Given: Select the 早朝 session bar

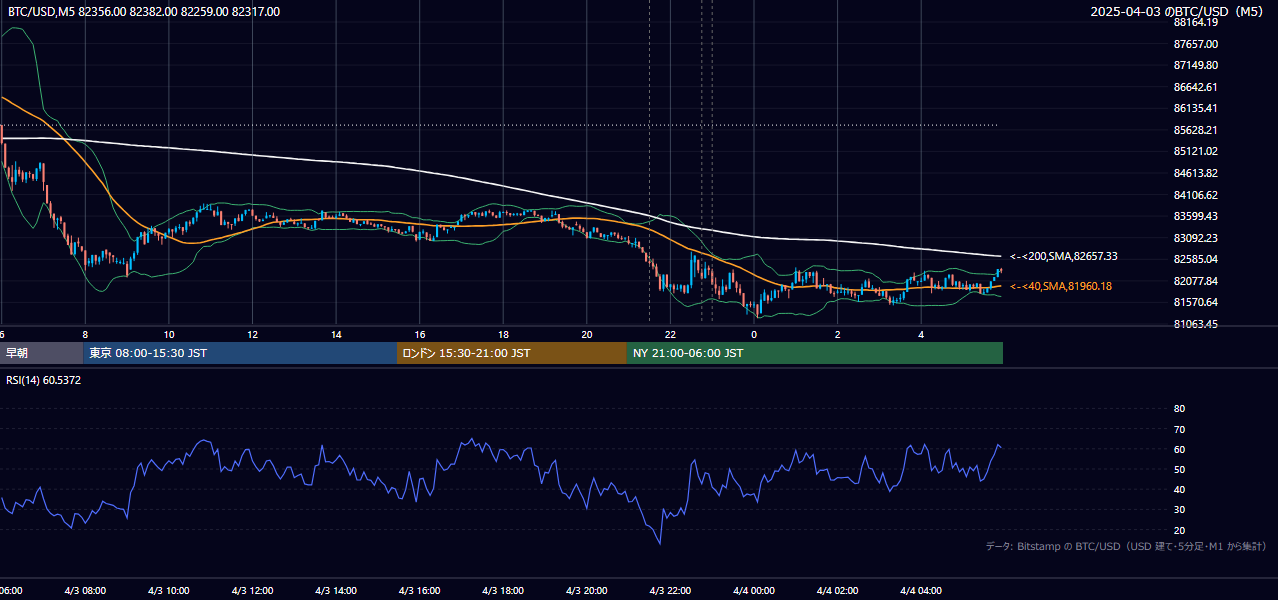Looking at the screenshot, I should (41, 353).
